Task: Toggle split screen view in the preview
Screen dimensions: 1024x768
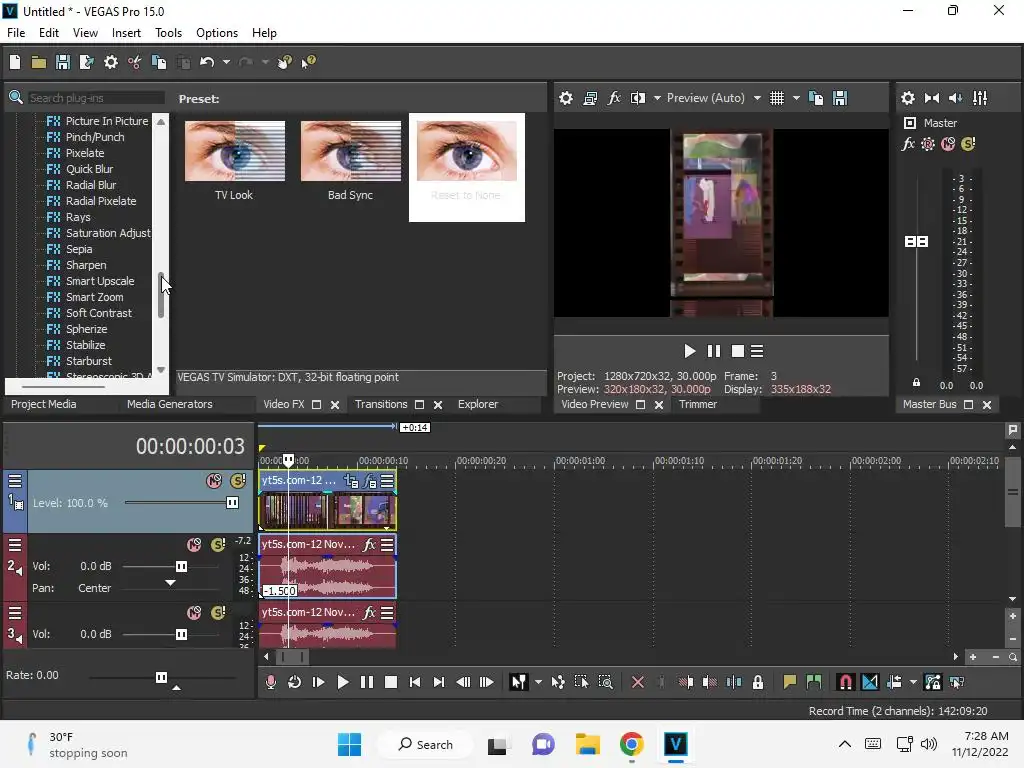Action: click(x=637, y=98)
